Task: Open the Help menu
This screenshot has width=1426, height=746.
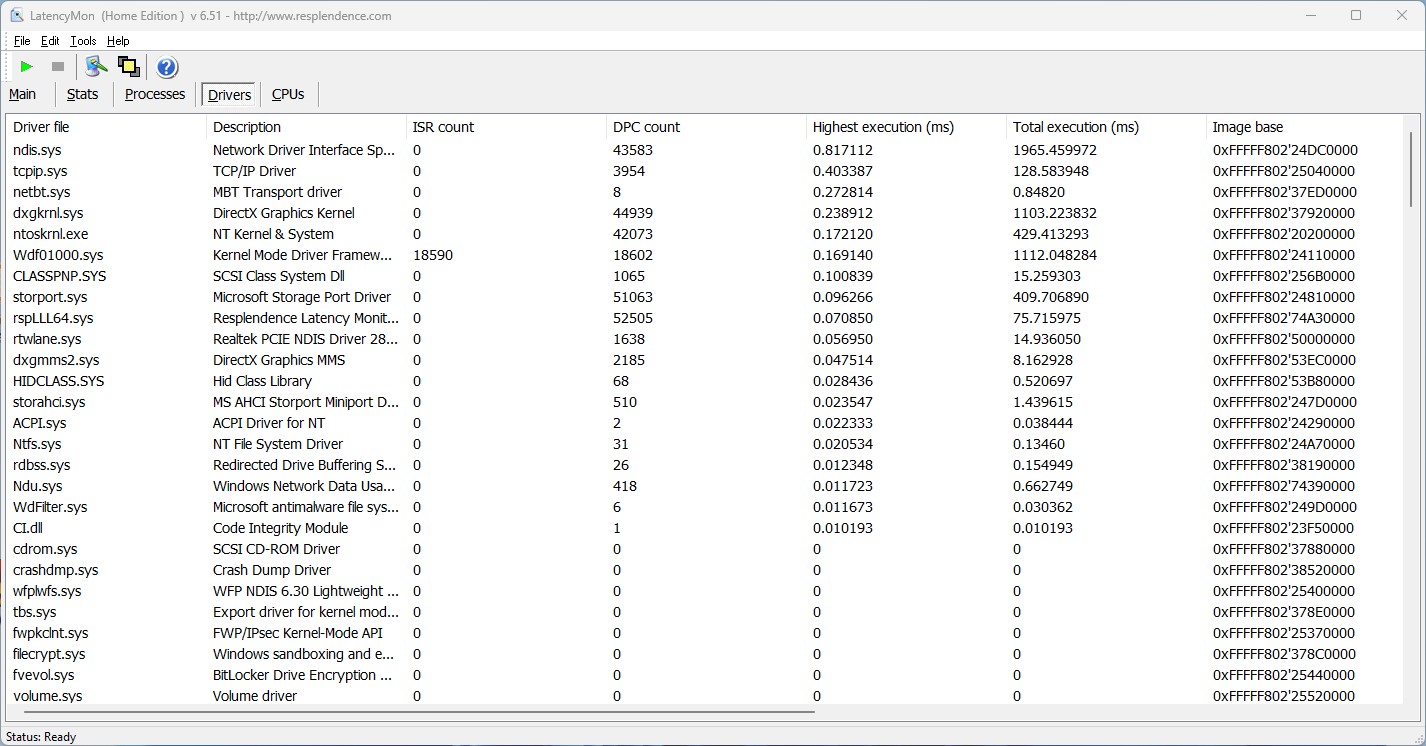Action: 118,41
